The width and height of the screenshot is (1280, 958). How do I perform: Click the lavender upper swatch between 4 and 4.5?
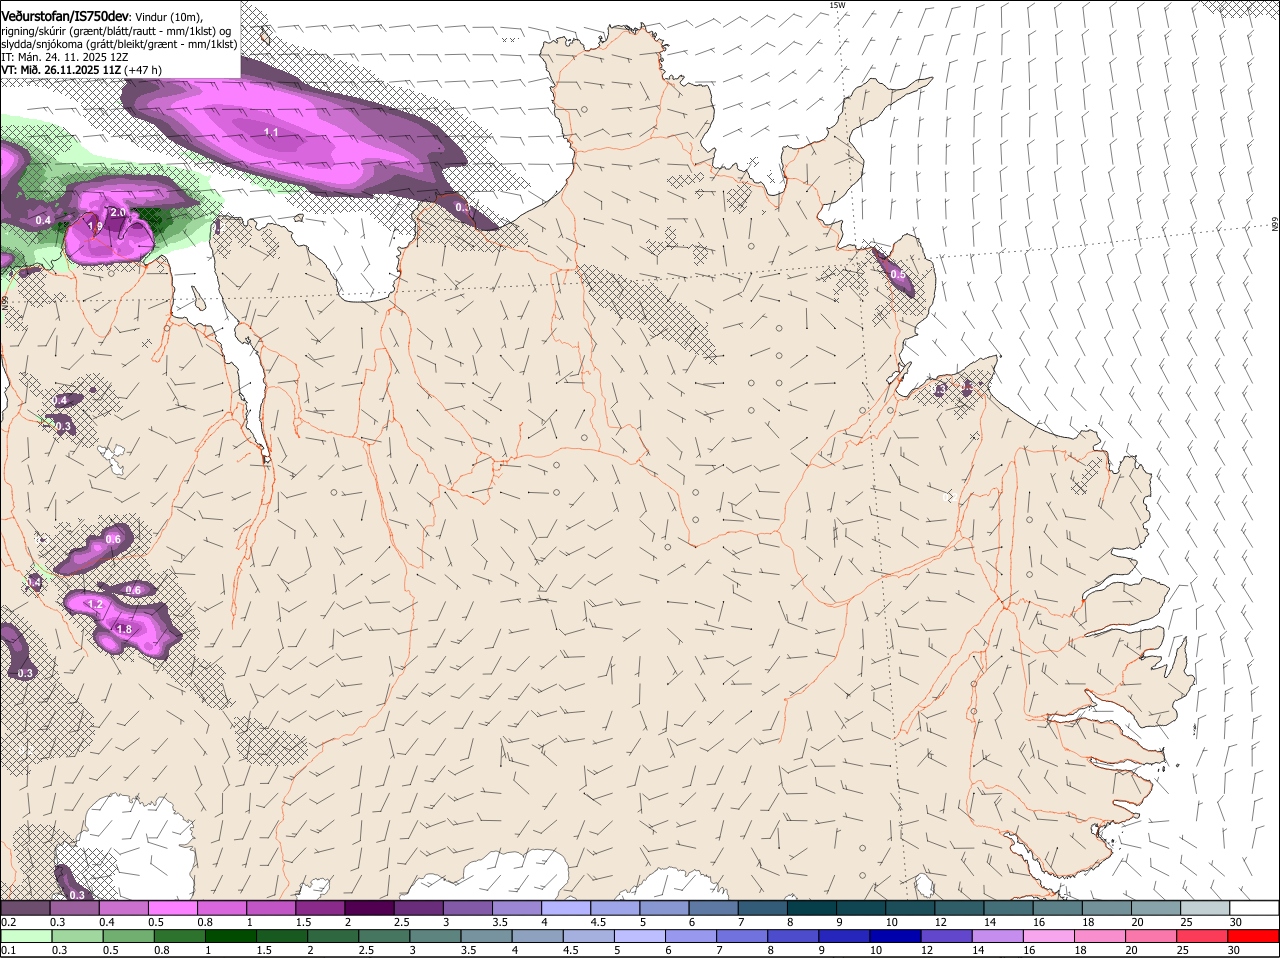[x=568, y=909]
